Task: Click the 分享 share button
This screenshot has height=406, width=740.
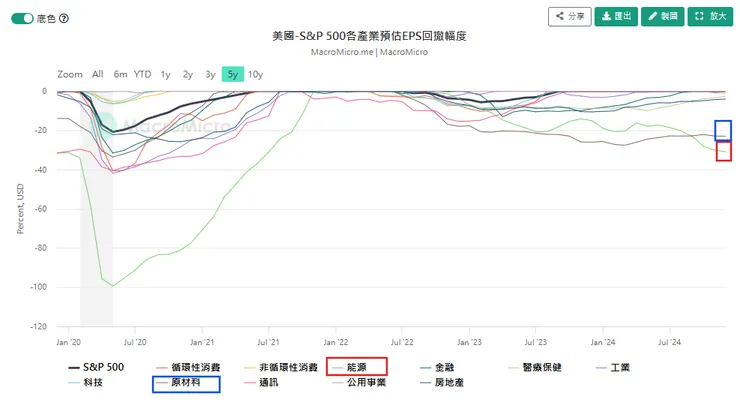Action: (x=570, y=17)
